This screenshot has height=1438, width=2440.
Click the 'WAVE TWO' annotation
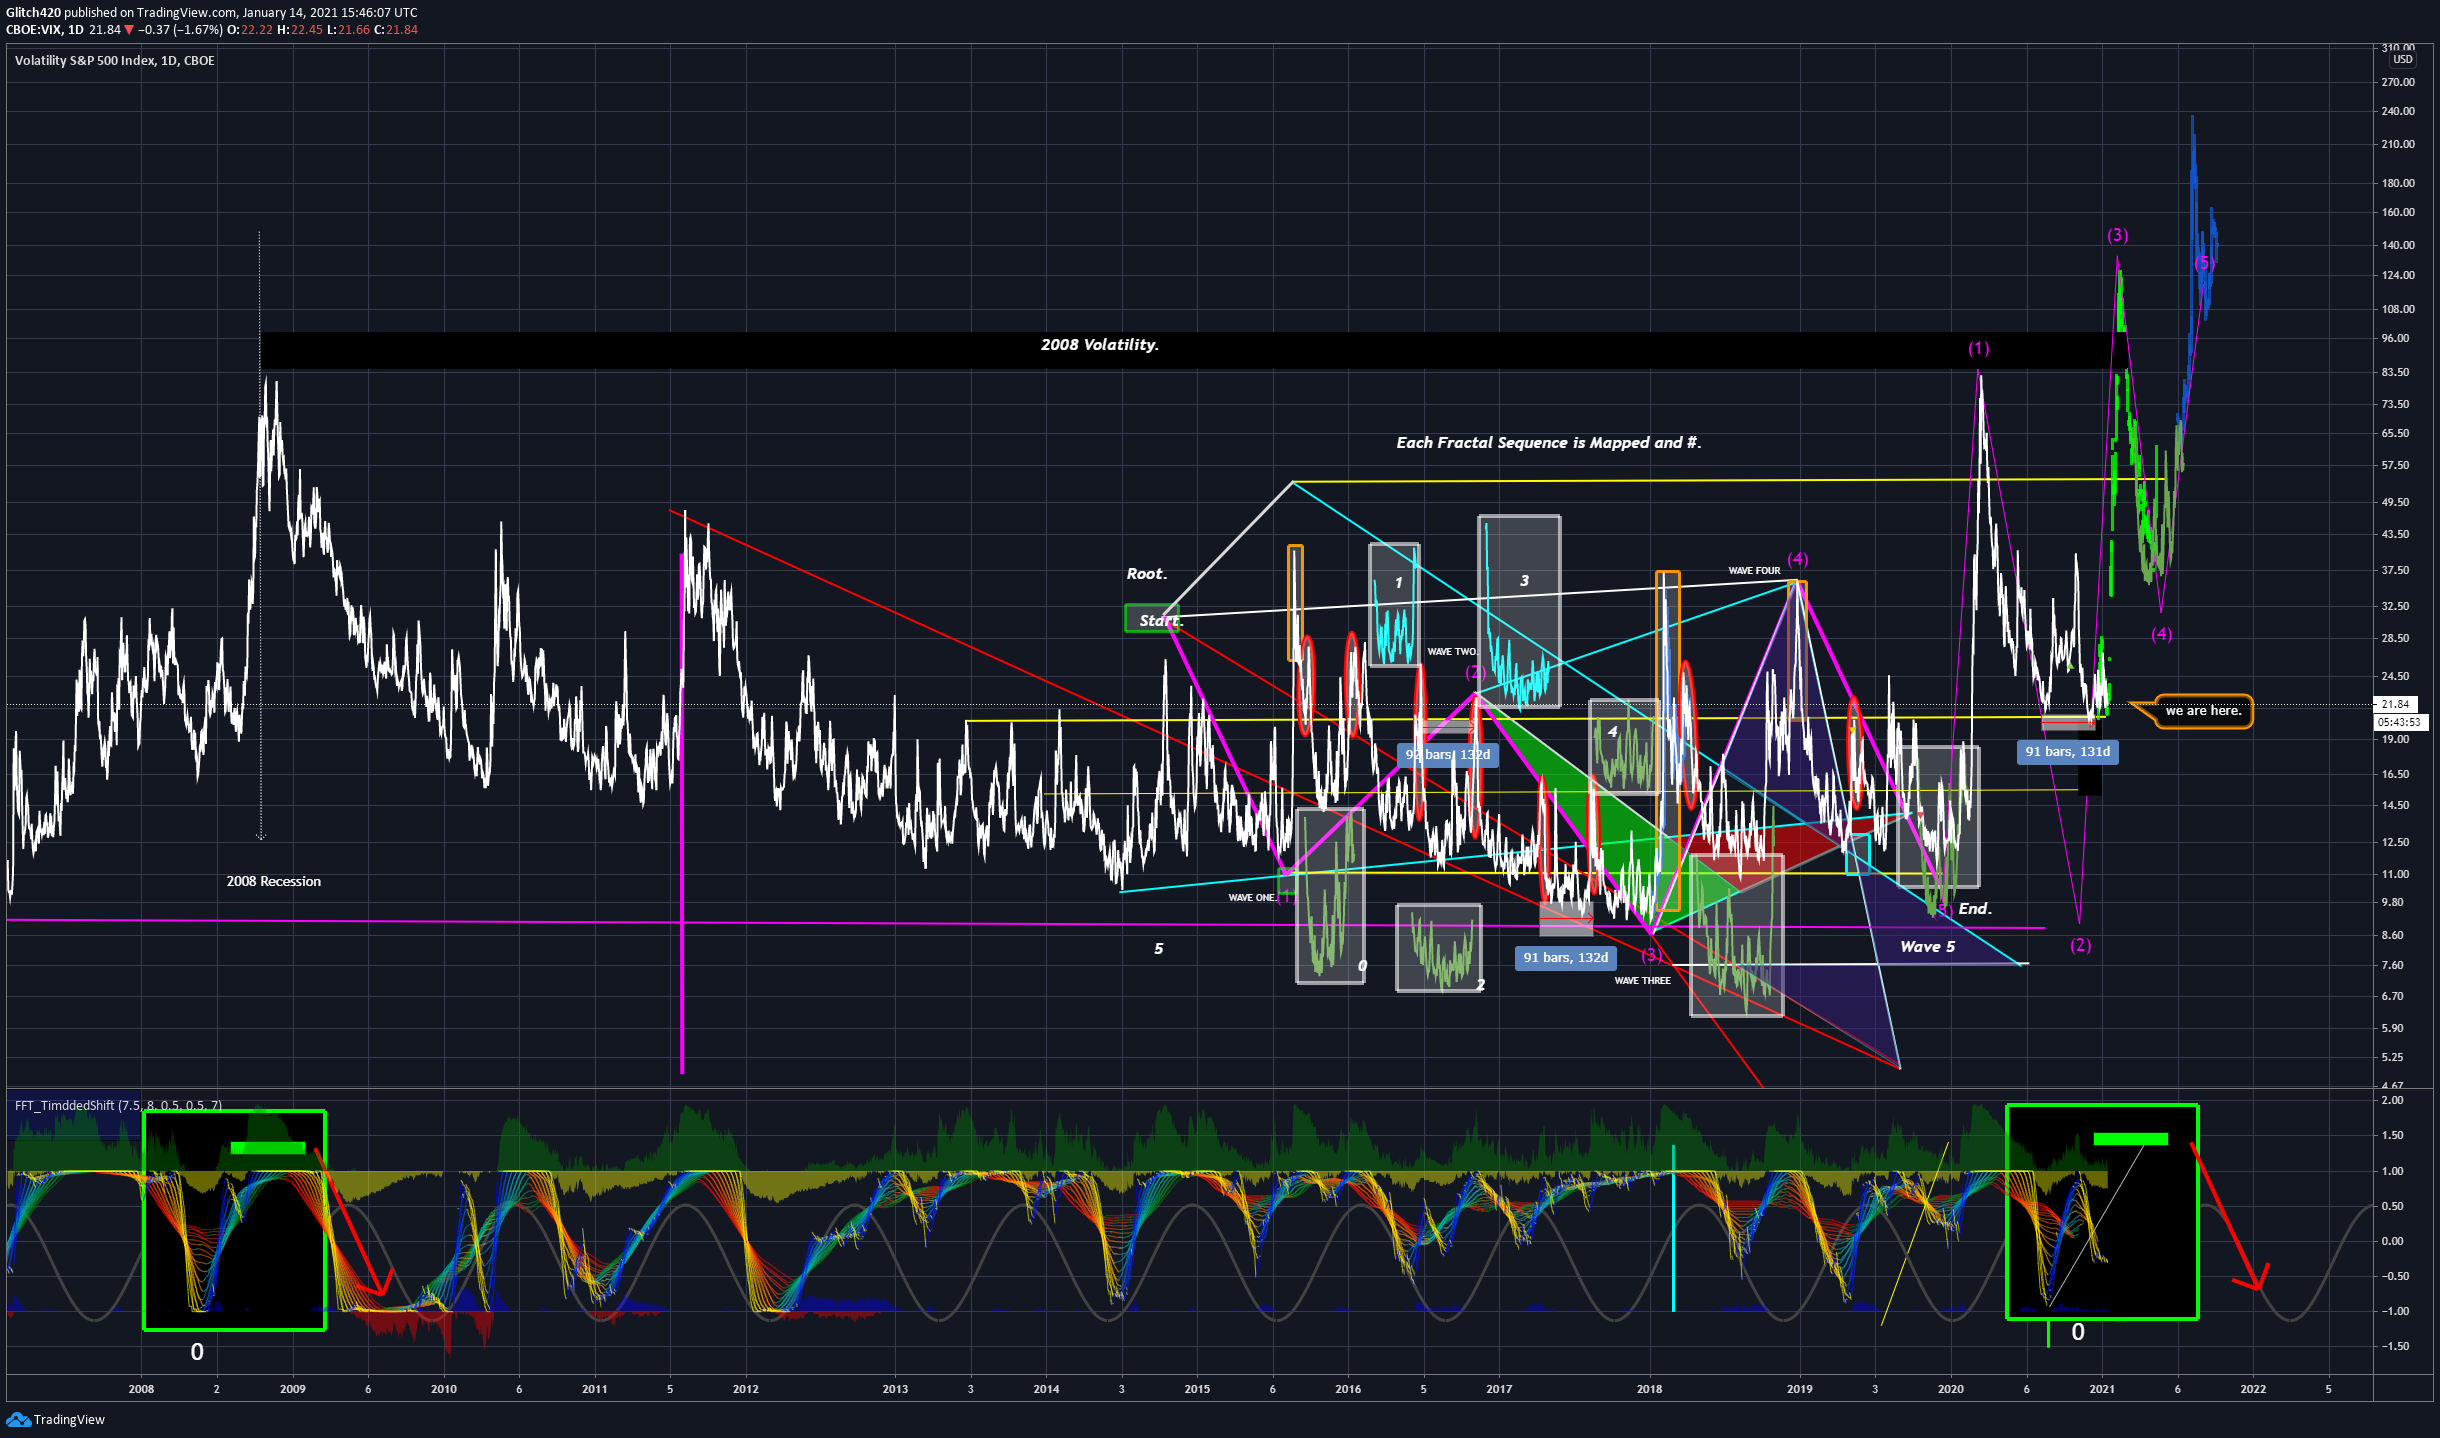tap(1452, 652)
